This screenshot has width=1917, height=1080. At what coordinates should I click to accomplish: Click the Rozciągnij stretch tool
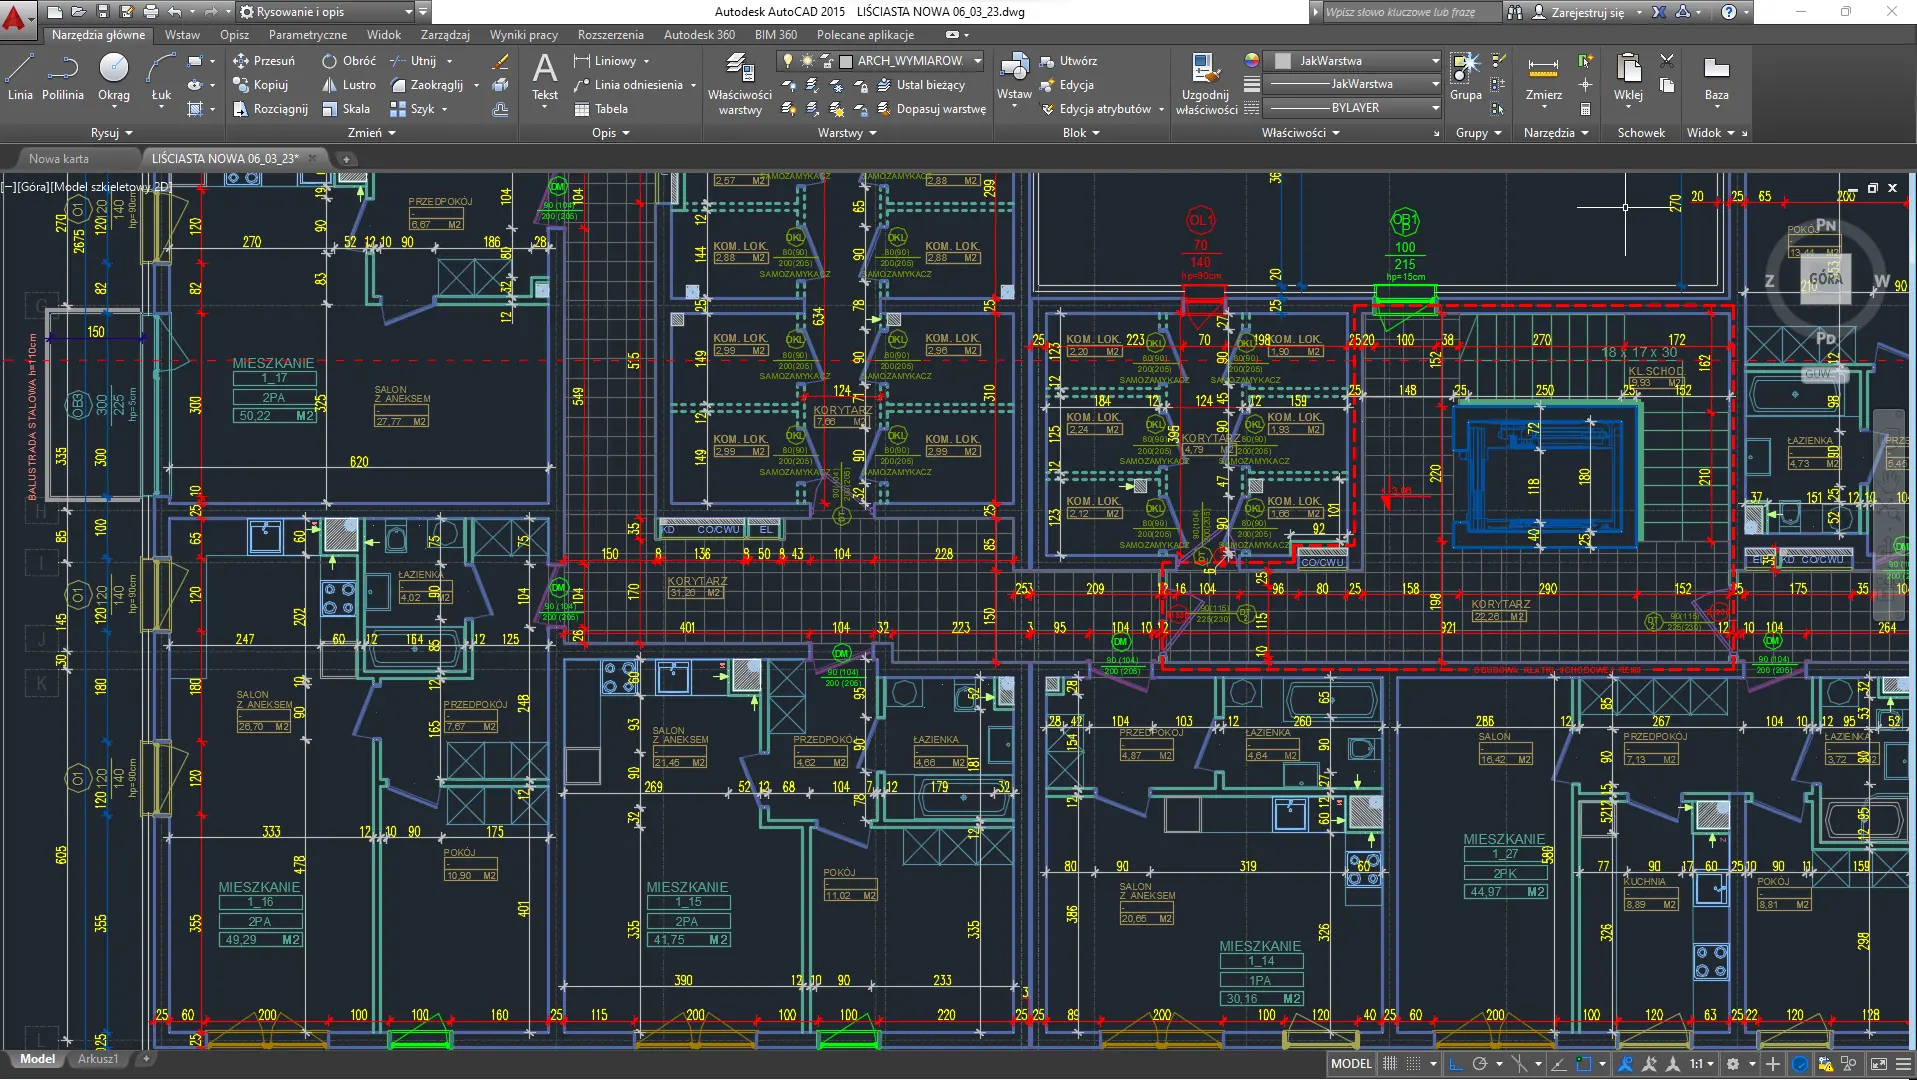pyautogui.click(x=270, y=109)
